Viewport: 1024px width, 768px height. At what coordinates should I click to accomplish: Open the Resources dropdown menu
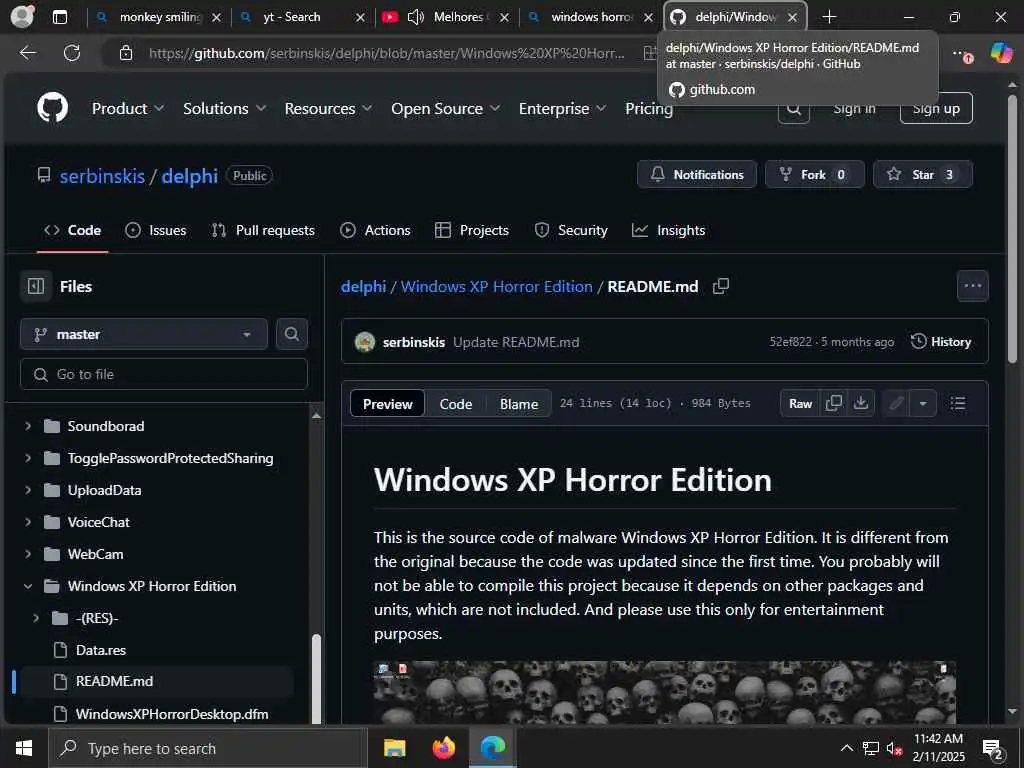pyautogui.click(x=328, y=108)
